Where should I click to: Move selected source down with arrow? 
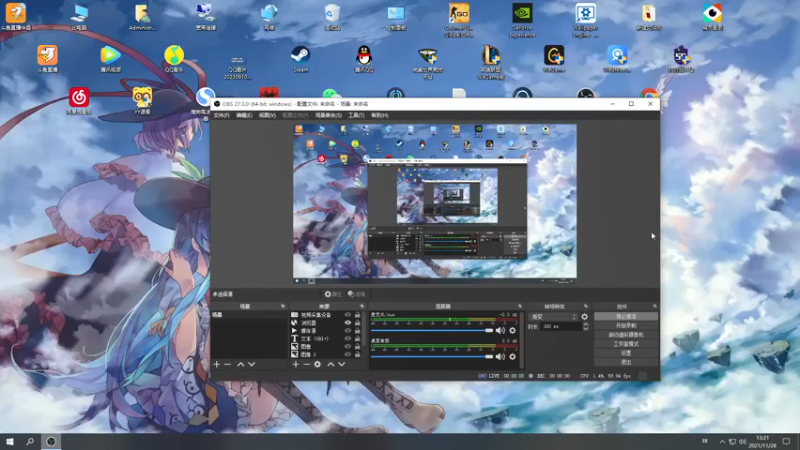(342, 364)
